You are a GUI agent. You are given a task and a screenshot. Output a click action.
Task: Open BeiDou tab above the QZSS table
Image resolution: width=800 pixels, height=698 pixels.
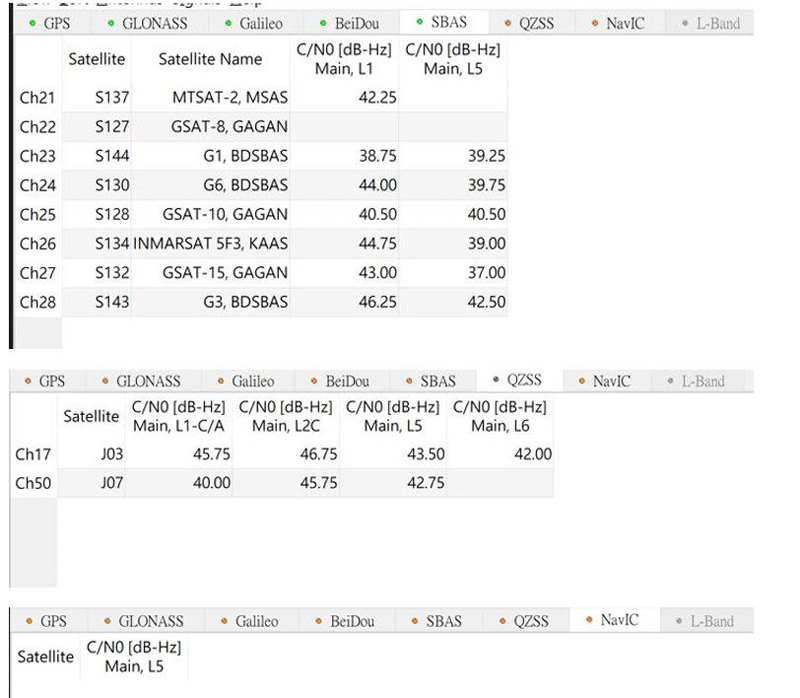(x=341, y=381)
